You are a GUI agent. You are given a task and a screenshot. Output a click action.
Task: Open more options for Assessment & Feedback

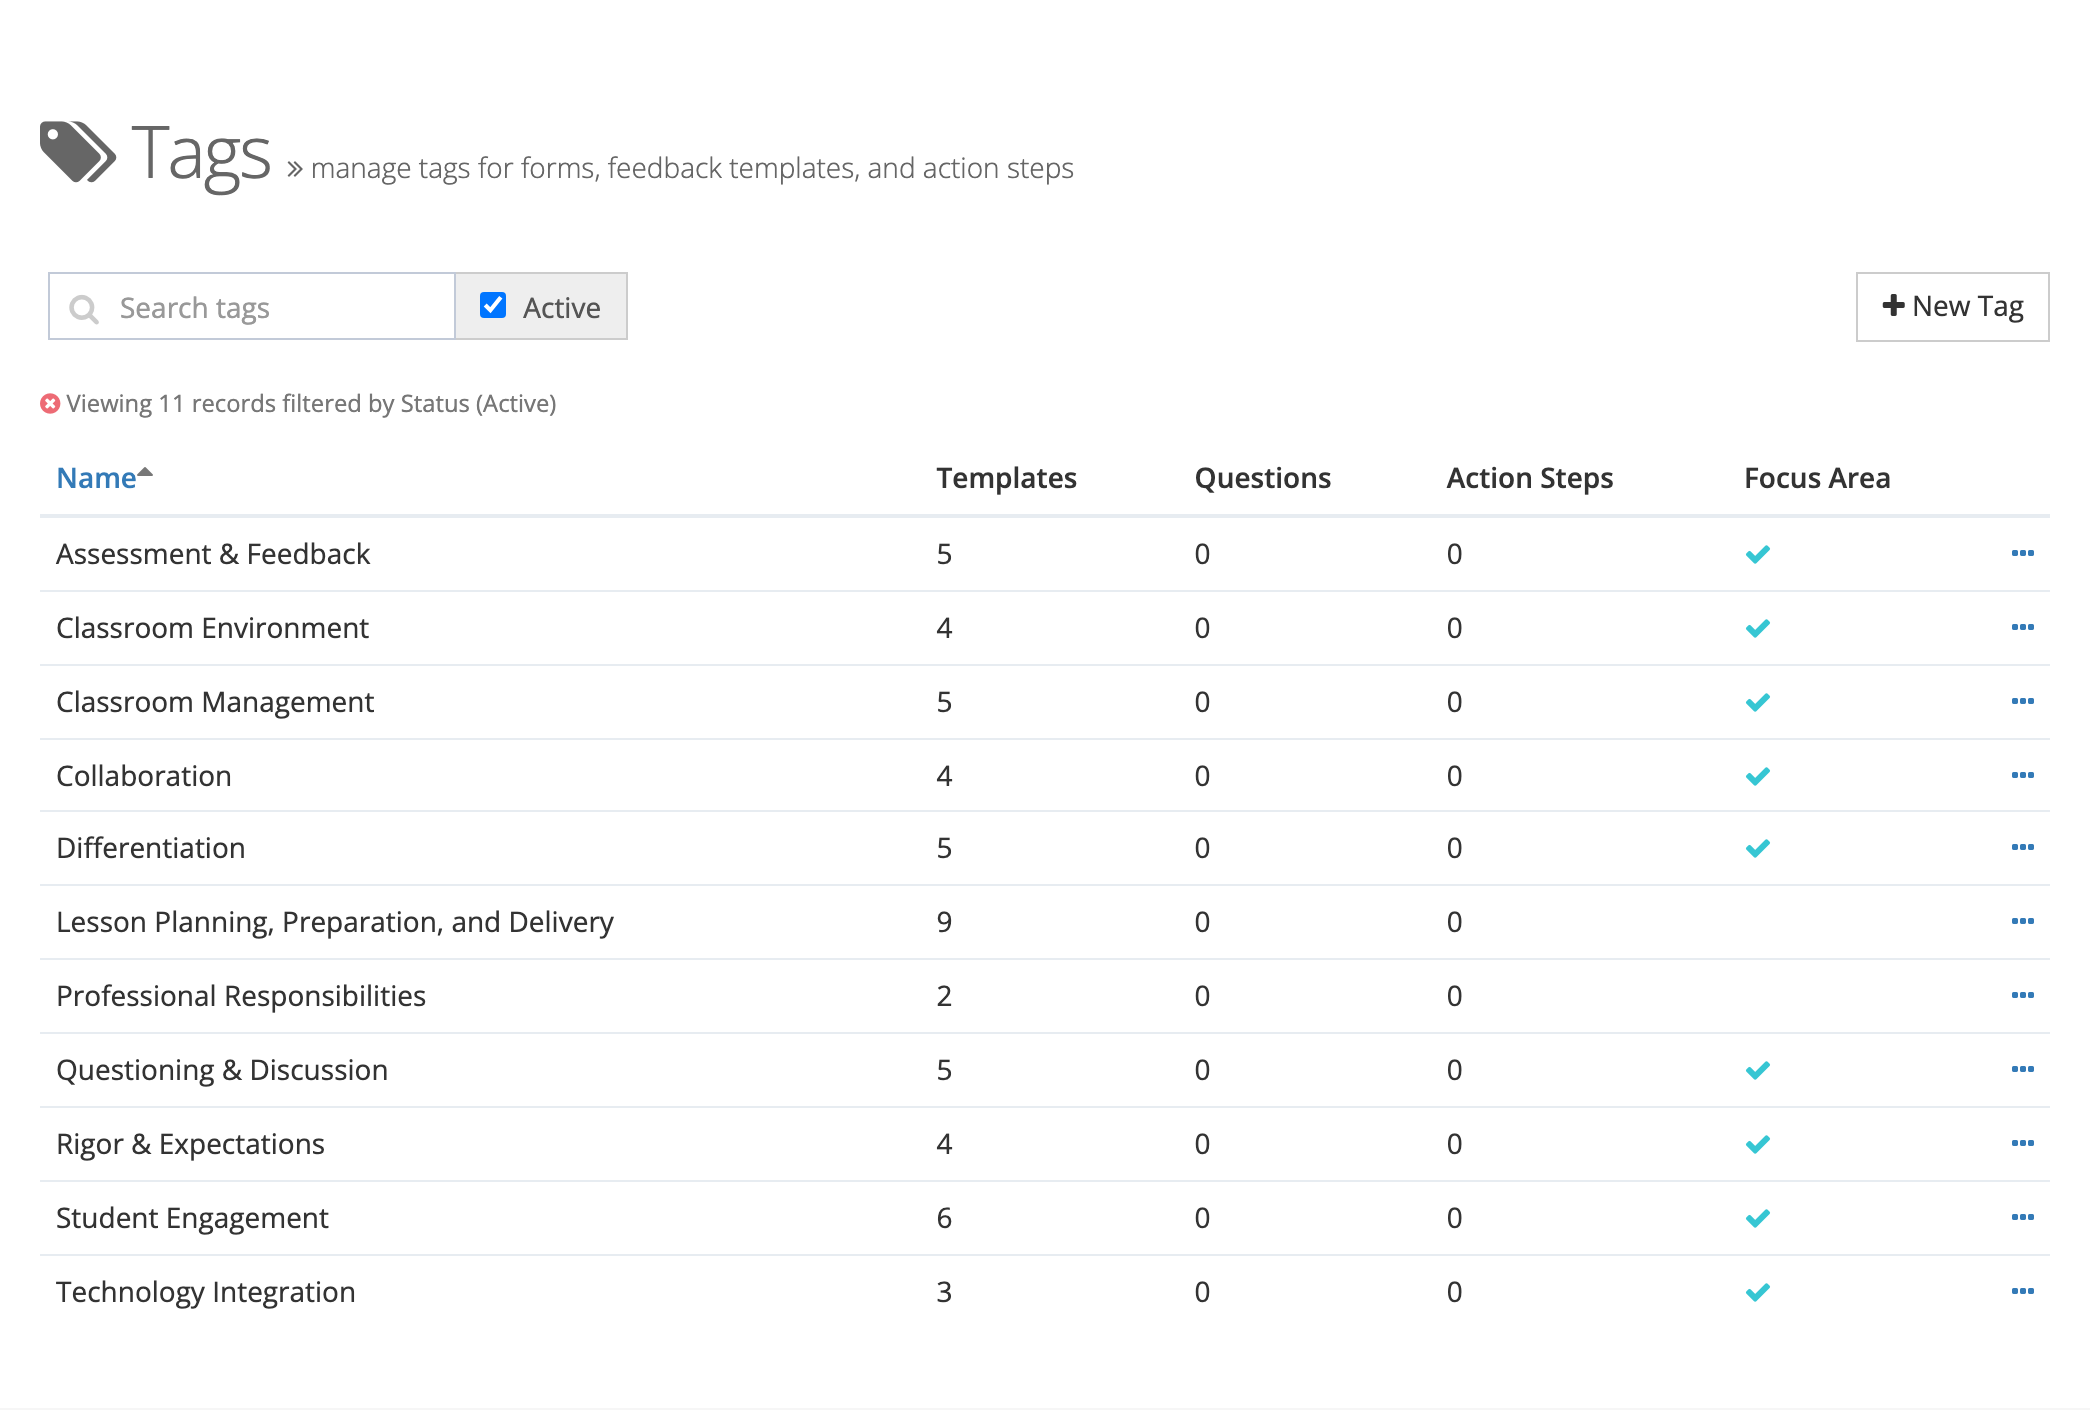(x=2022, y=553)
